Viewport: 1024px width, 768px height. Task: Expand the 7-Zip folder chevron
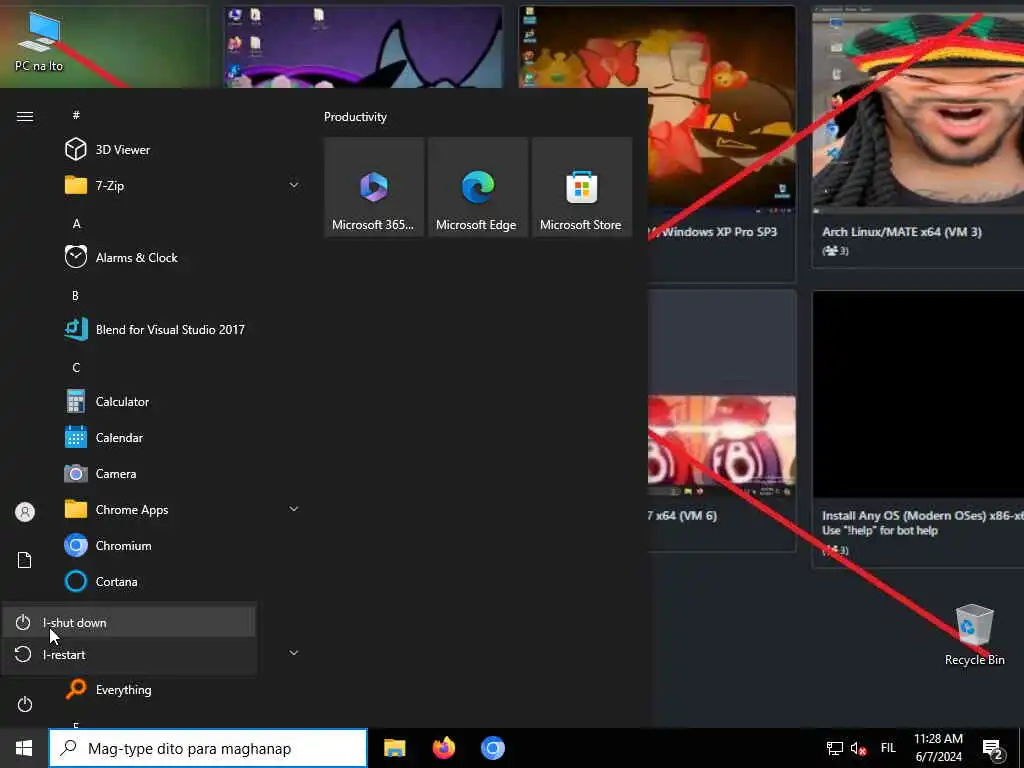(x=294, y=185)
